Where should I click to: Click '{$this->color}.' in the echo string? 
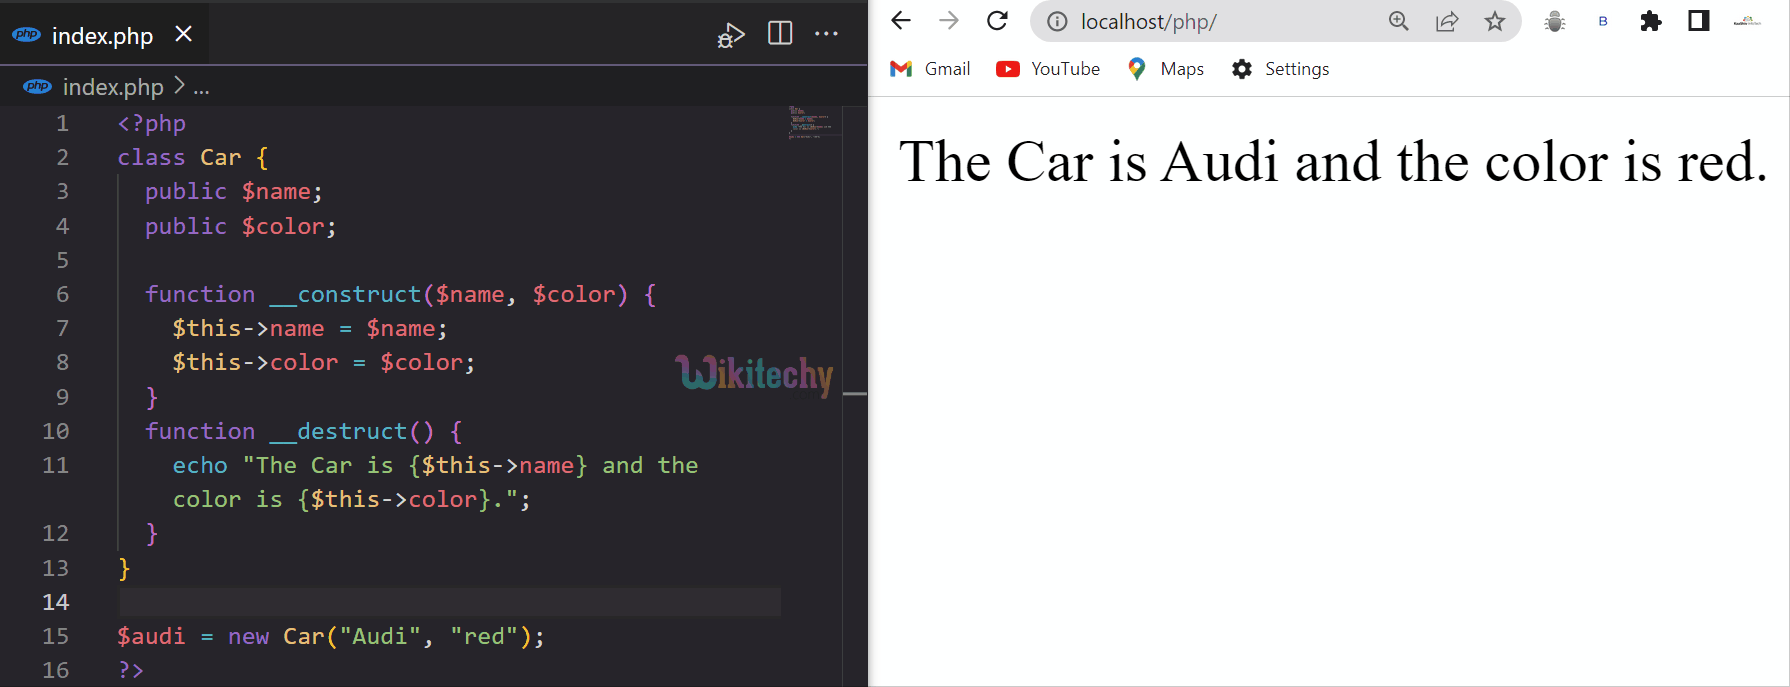tap(400, 500)
